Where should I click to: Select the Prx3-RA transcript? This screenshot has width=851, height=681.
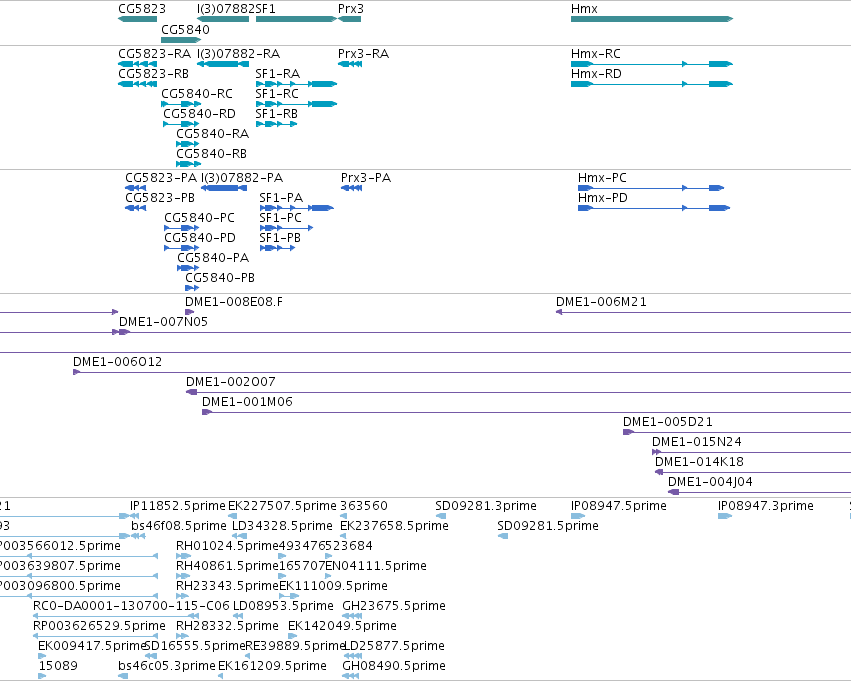coord(350,64)
